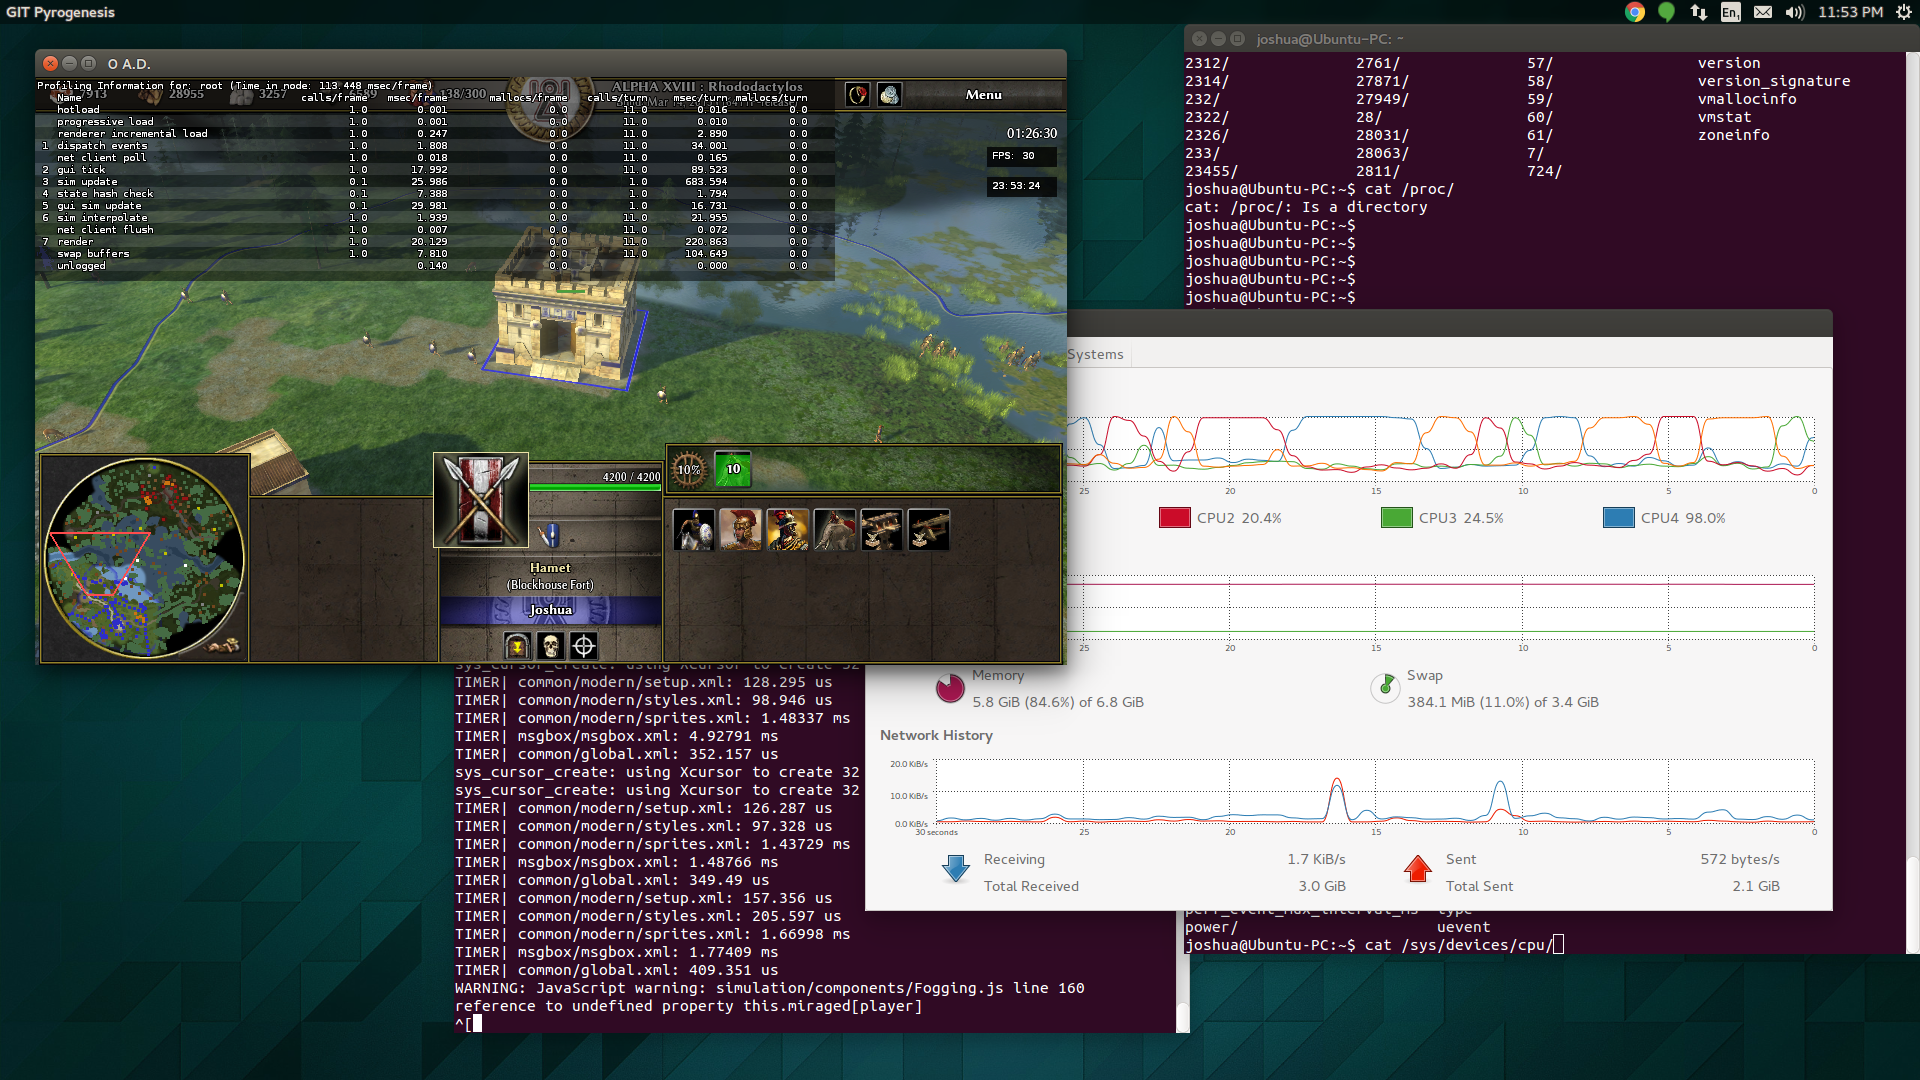Click the 23:53:24 real-time clock overlay

[1021, 186]
